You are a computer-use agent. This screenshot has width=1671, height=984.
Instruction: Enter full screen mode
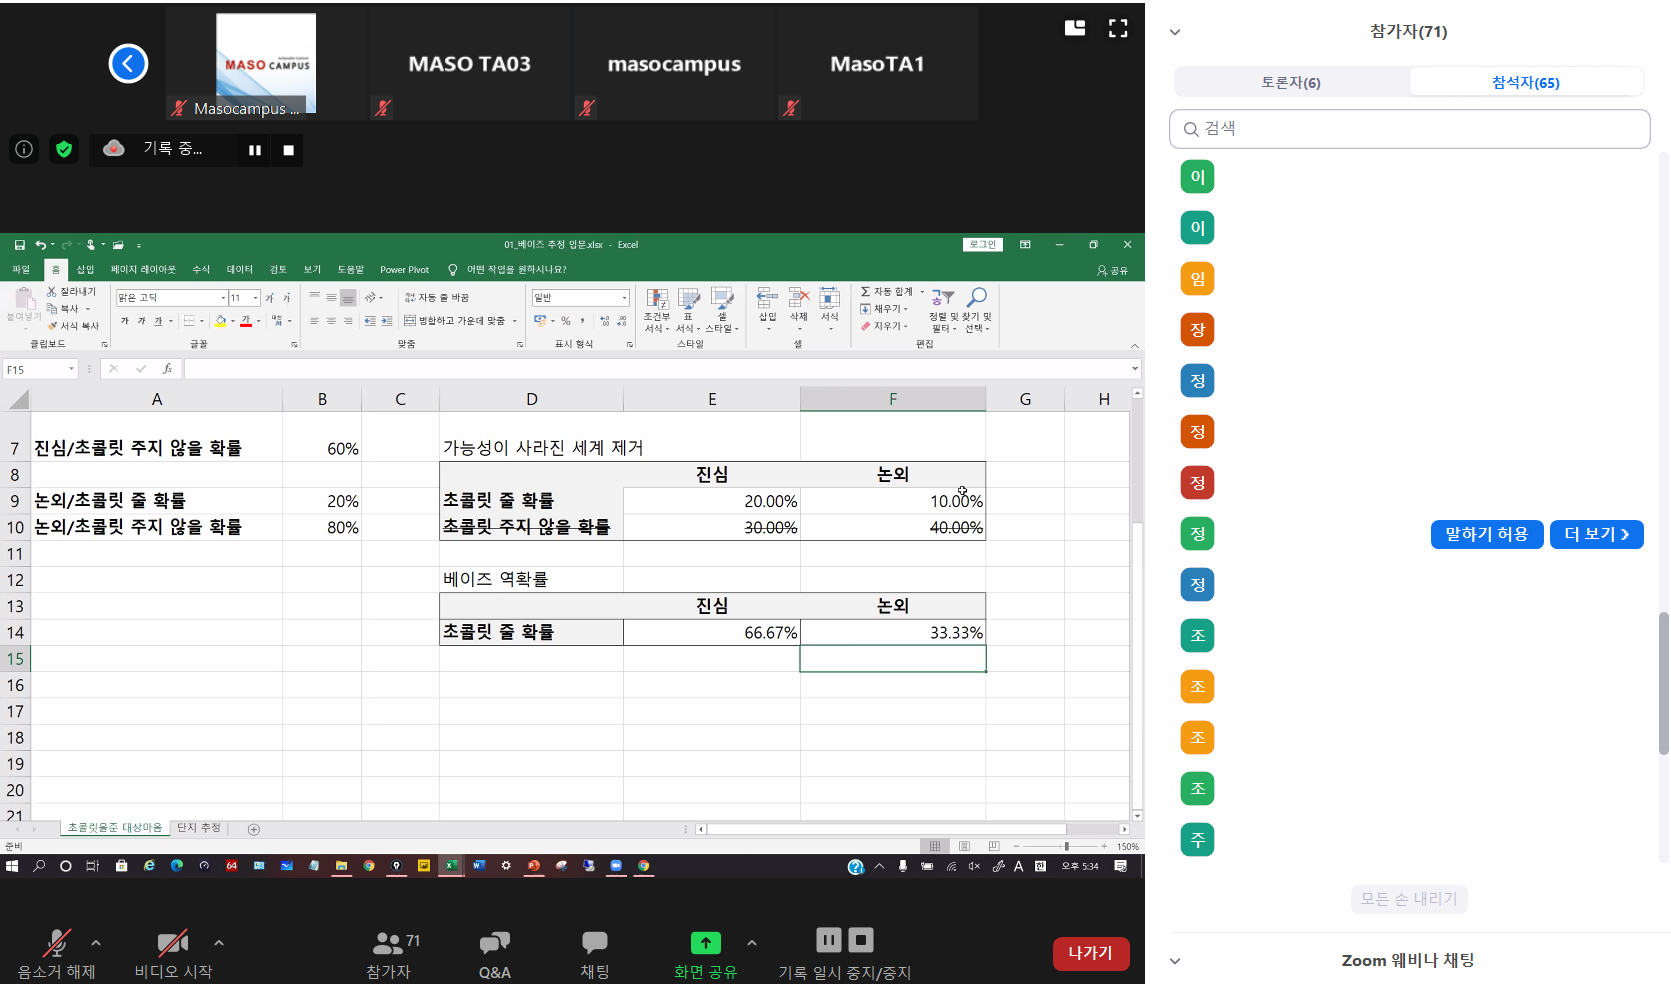[1118, 28]
